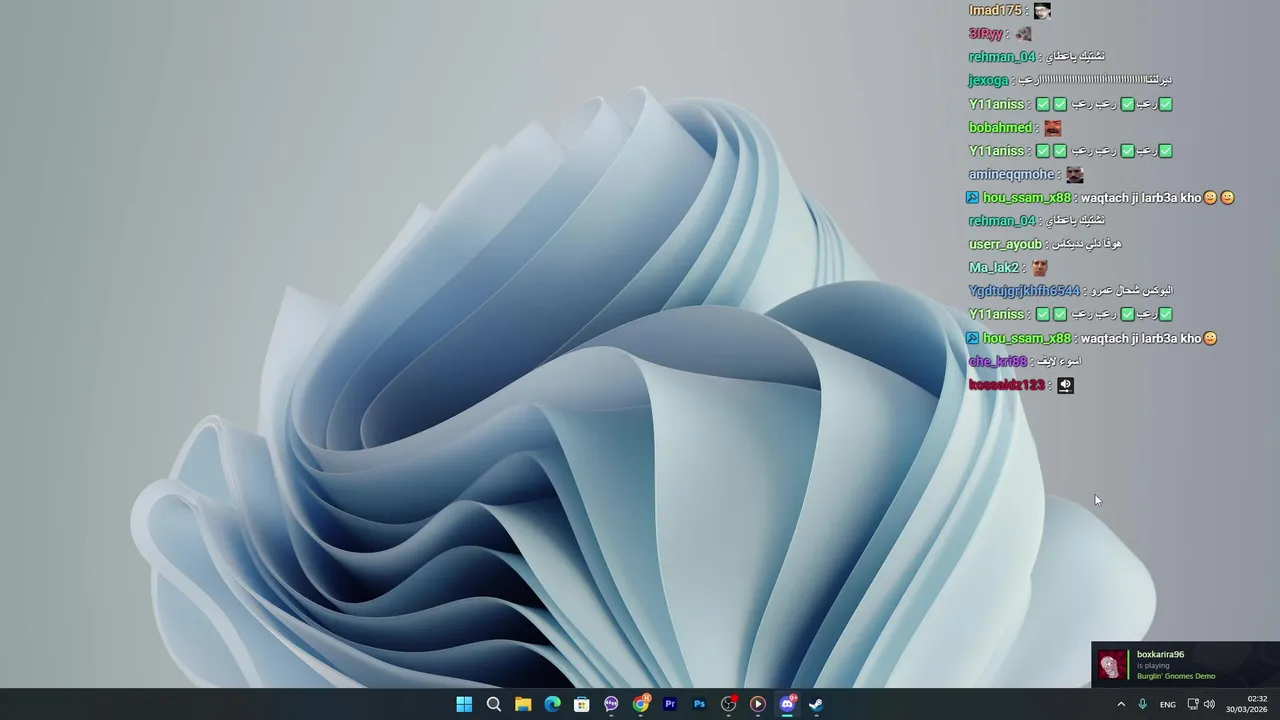The image size is (1280, 720).
Task: Open clock showing 02:32 30/03/2026
Action: (1248, 704)
